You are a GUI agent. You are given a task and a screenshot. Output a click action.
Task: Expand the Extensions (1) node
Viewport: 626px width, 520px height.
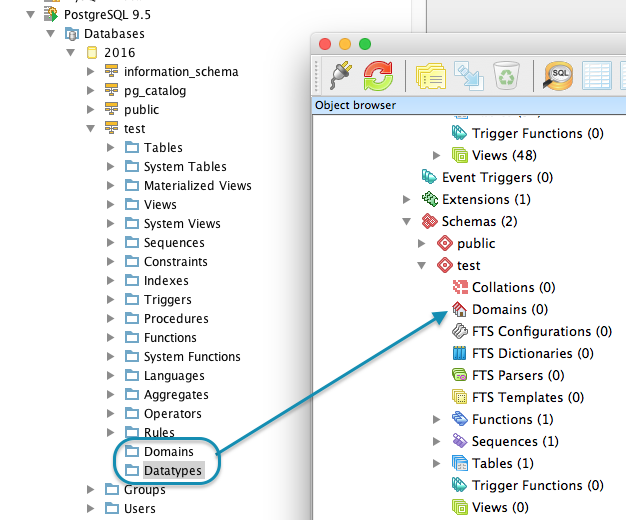406,199
